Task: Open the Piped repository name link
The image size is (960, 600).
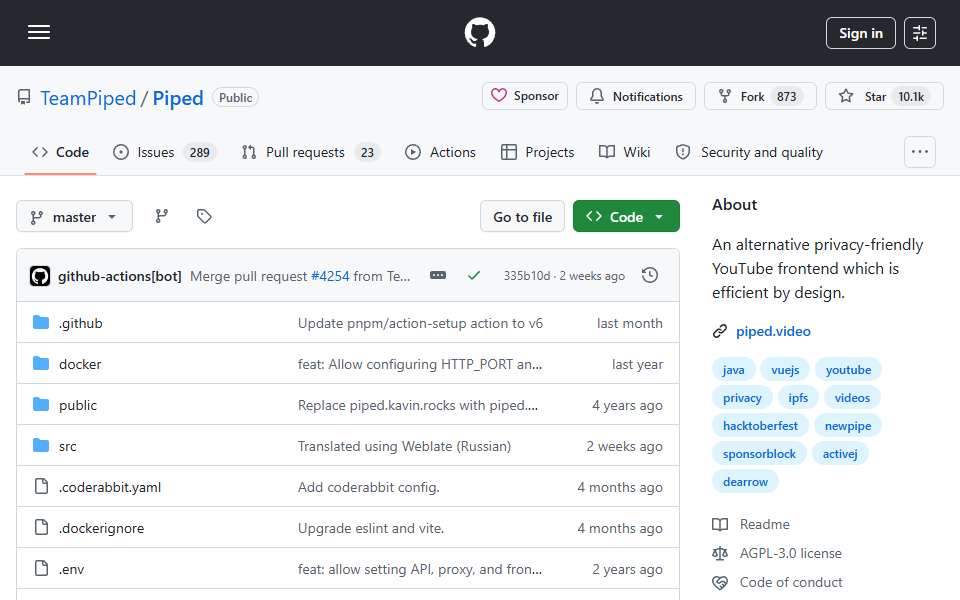Action: 178,98
